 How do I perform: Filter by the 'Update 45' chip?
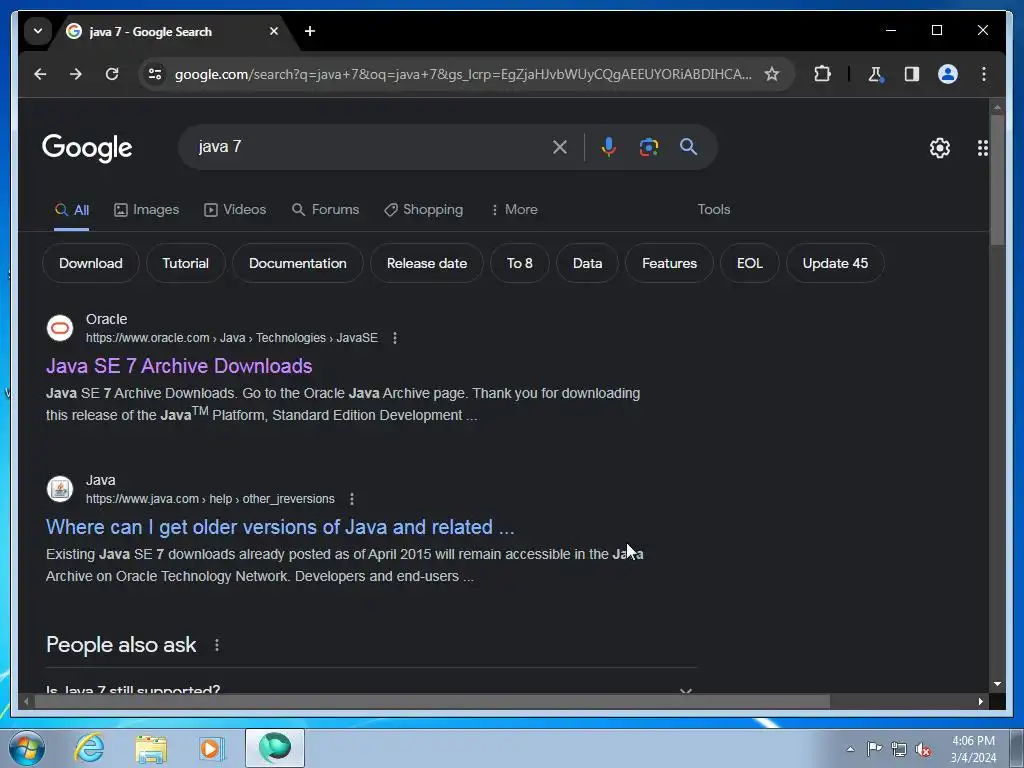tap(835, 263)
